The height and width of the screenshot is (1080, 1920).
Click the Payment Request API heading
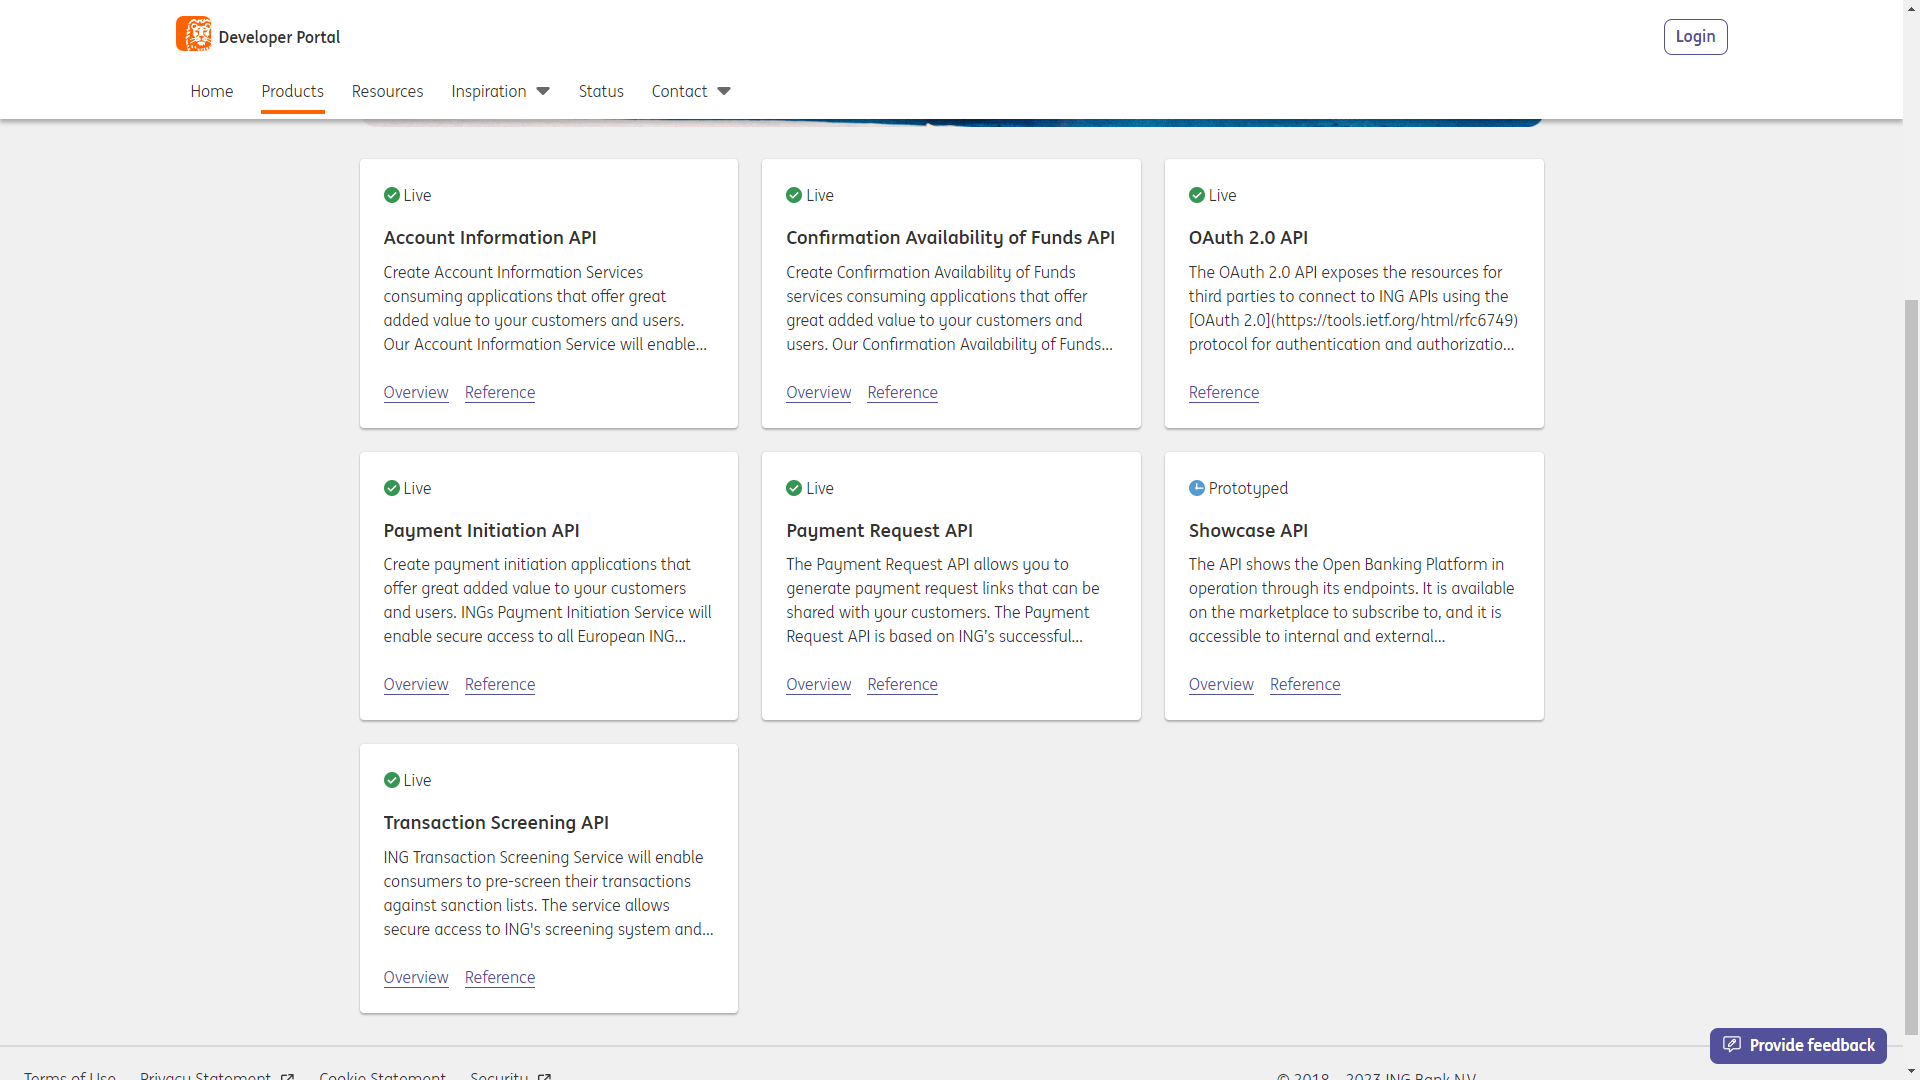pyautogui.click(x=879, y=530)
